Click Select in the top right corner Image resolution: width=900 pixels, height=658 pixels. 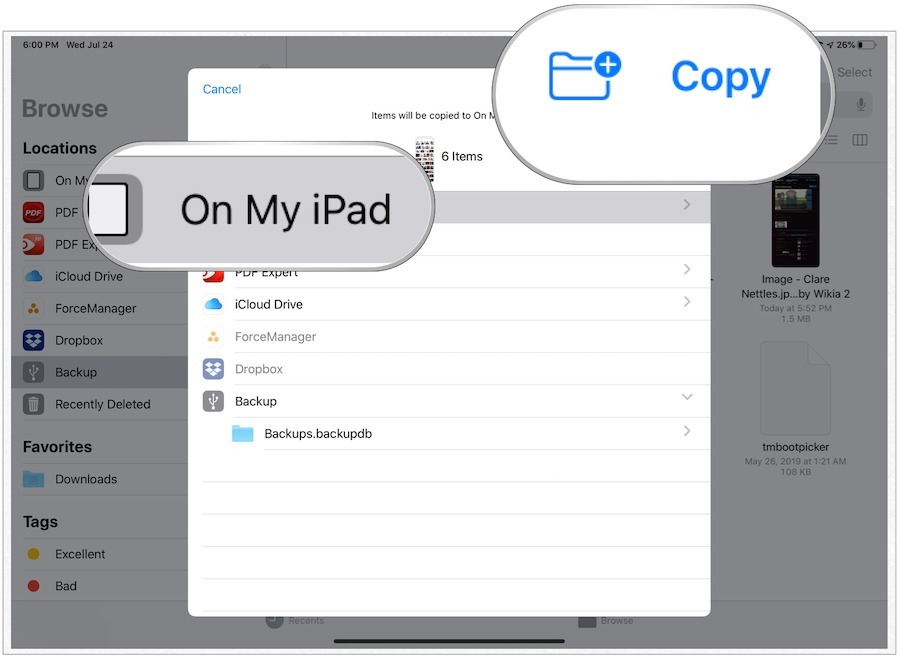[854, 72]
